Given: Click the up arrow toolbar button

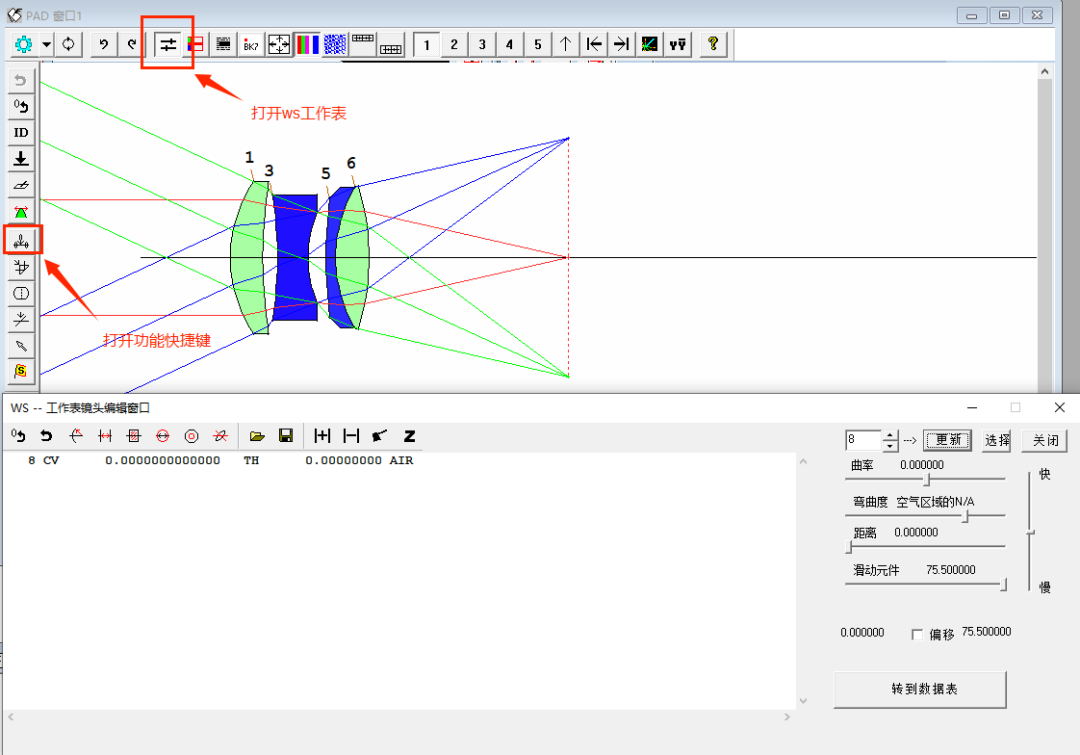Looking at the screenshot, I should click(565, 45).
